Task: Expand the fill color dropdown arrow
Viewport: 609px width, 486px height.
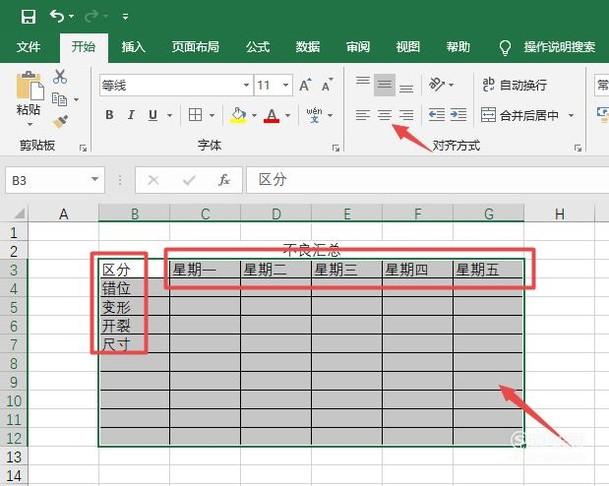Action: (x=254, y=115)
